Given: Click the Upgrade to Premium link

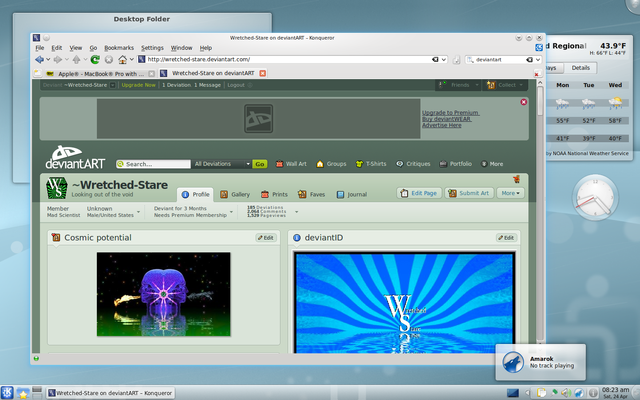Looking at the screenshot, I should coord(450,113).
